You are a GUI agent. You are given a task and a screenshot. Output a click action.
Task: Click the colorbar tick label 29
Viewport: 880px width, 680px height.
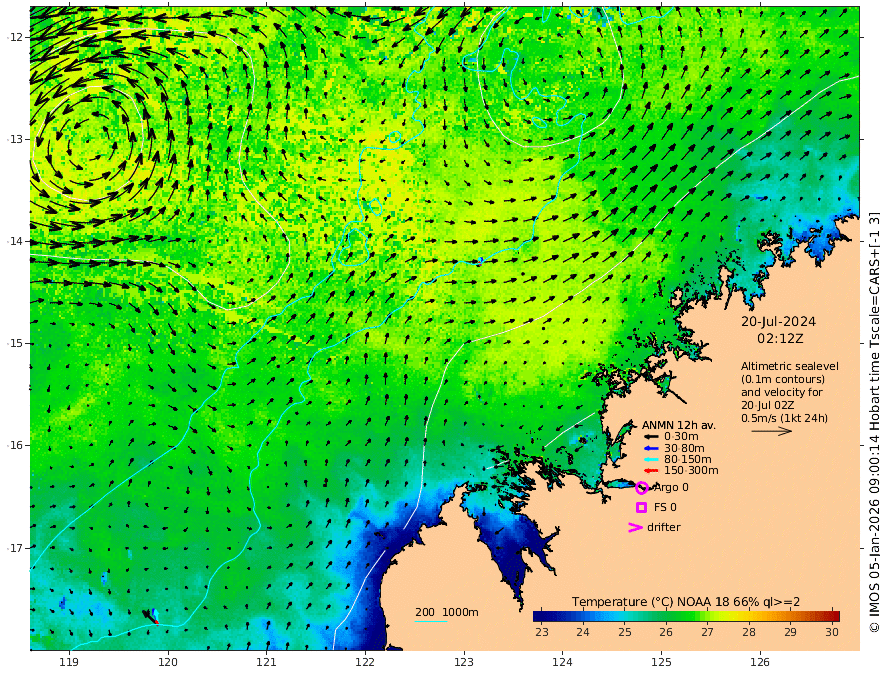click(791, 632)
